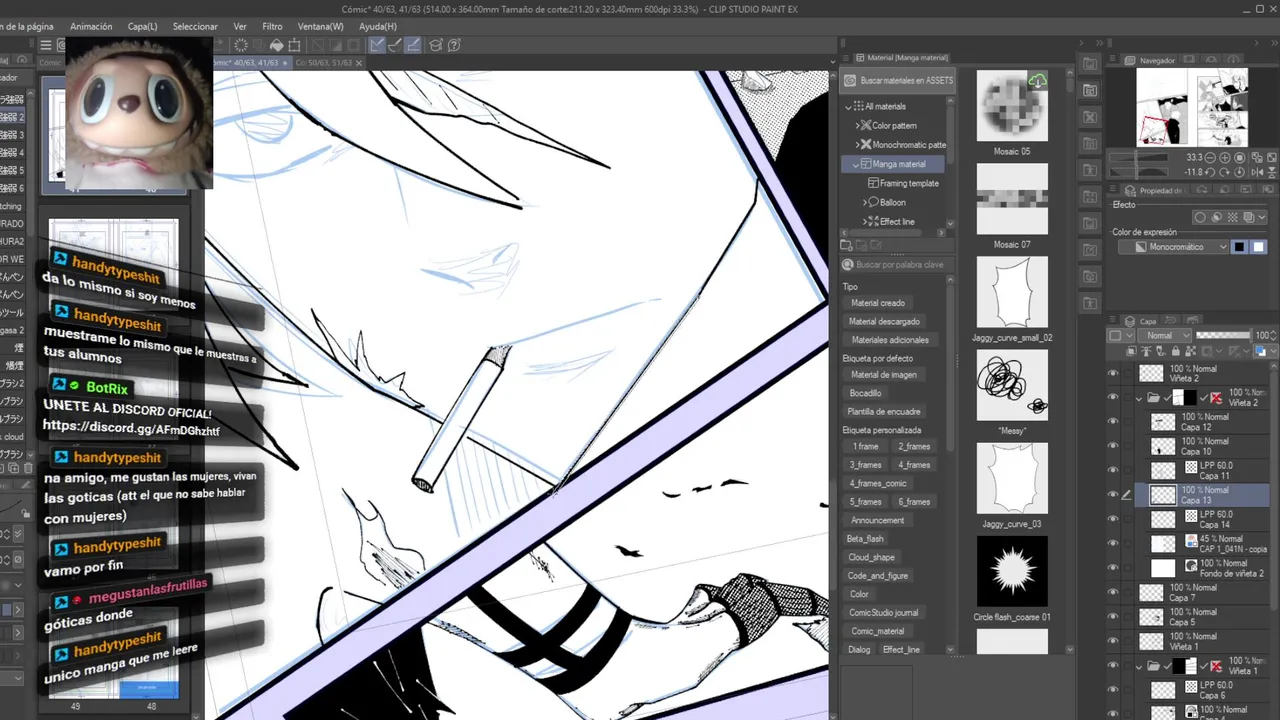This screenshot has height=720, width=1280.
Task: Click Buscar materiales en ASSETS button
Action: pos(898,80)
